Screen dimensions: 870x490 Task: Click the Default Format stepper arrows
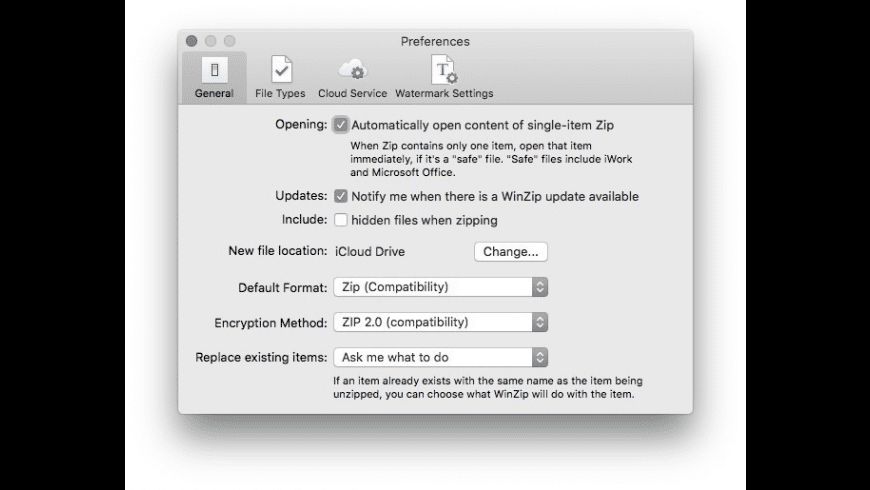pyautogui.click(x=540, y=287)
